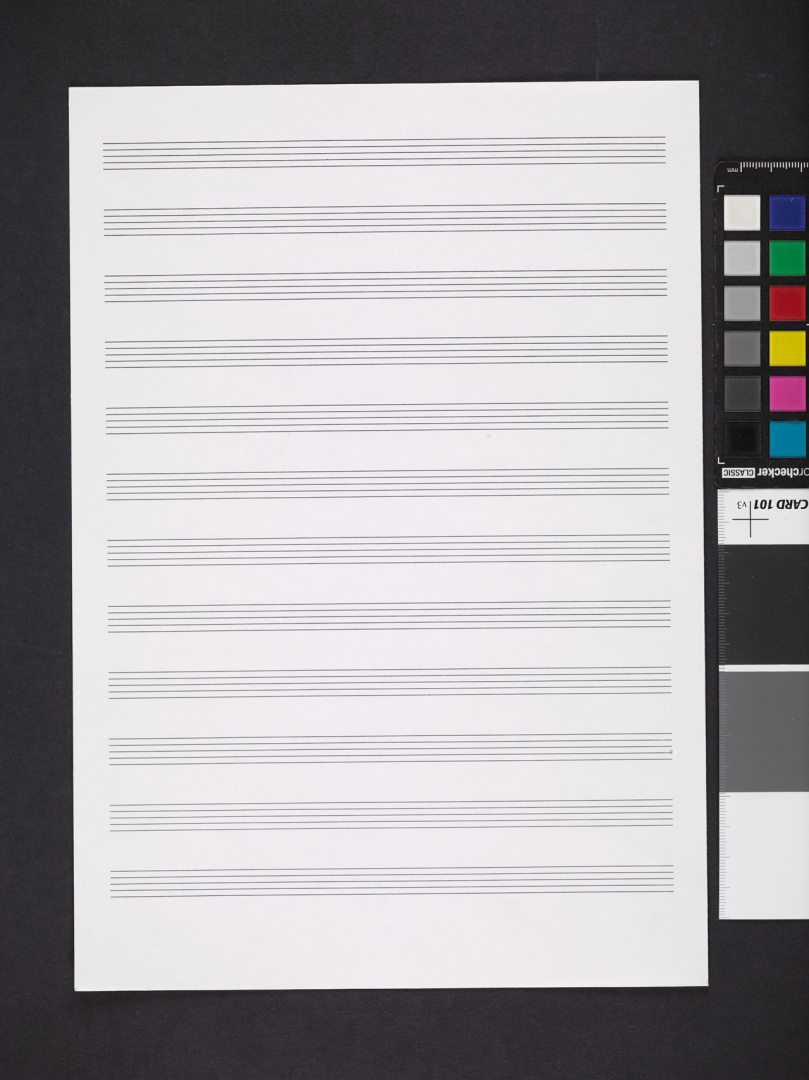Click the magenta color checker patch

click(x=787, y=393)
